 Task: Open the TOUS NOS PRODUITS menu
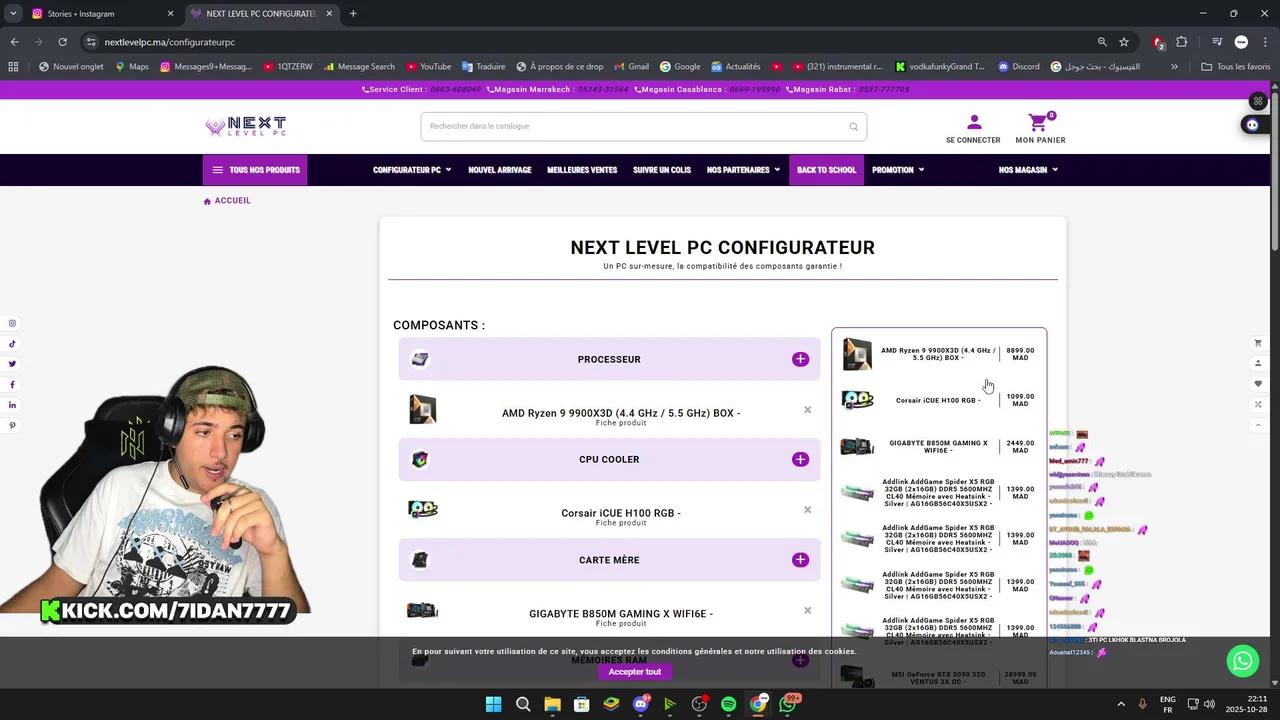[255, 170]
